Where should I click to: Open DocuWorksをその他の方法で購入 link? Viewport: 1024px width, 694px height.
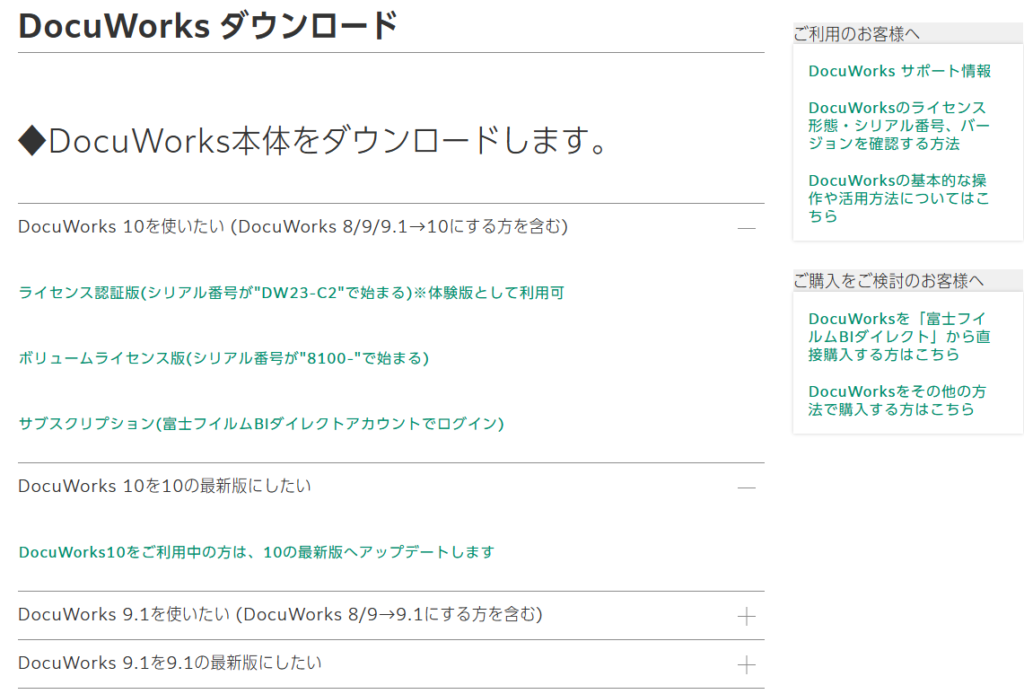[x=897, y=400]
